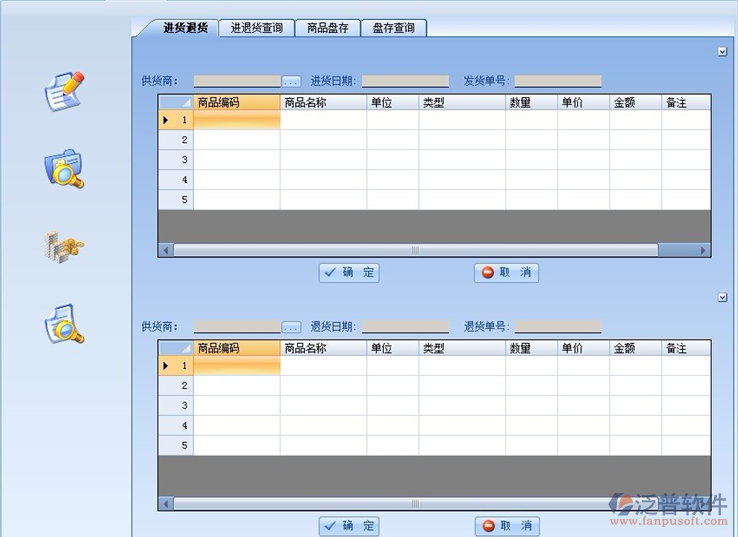Cancel the purchase with upper 取消 button
Image resolution: width=738 pixels, height=537 pixels.
[x=506, y=273]
